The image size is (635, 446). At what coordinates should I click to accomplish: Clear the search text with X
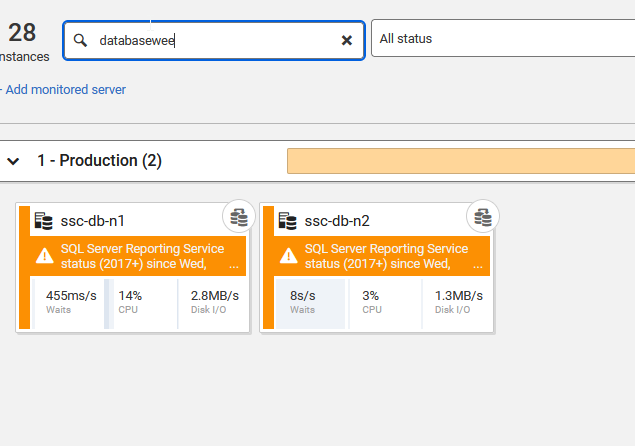coord(347,40)
